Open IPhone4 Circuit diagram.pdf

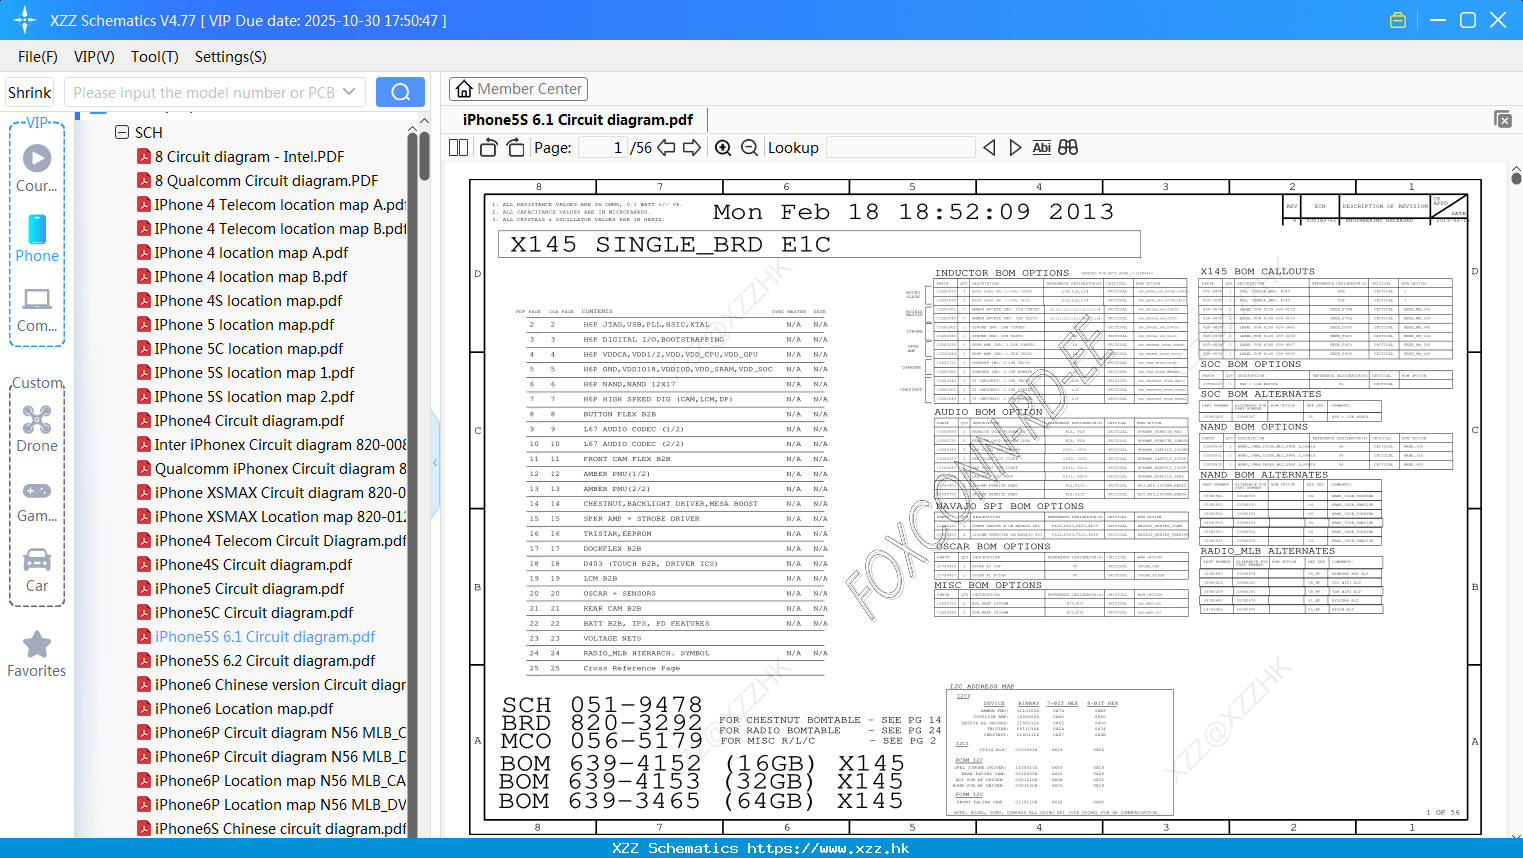(249, 420)
